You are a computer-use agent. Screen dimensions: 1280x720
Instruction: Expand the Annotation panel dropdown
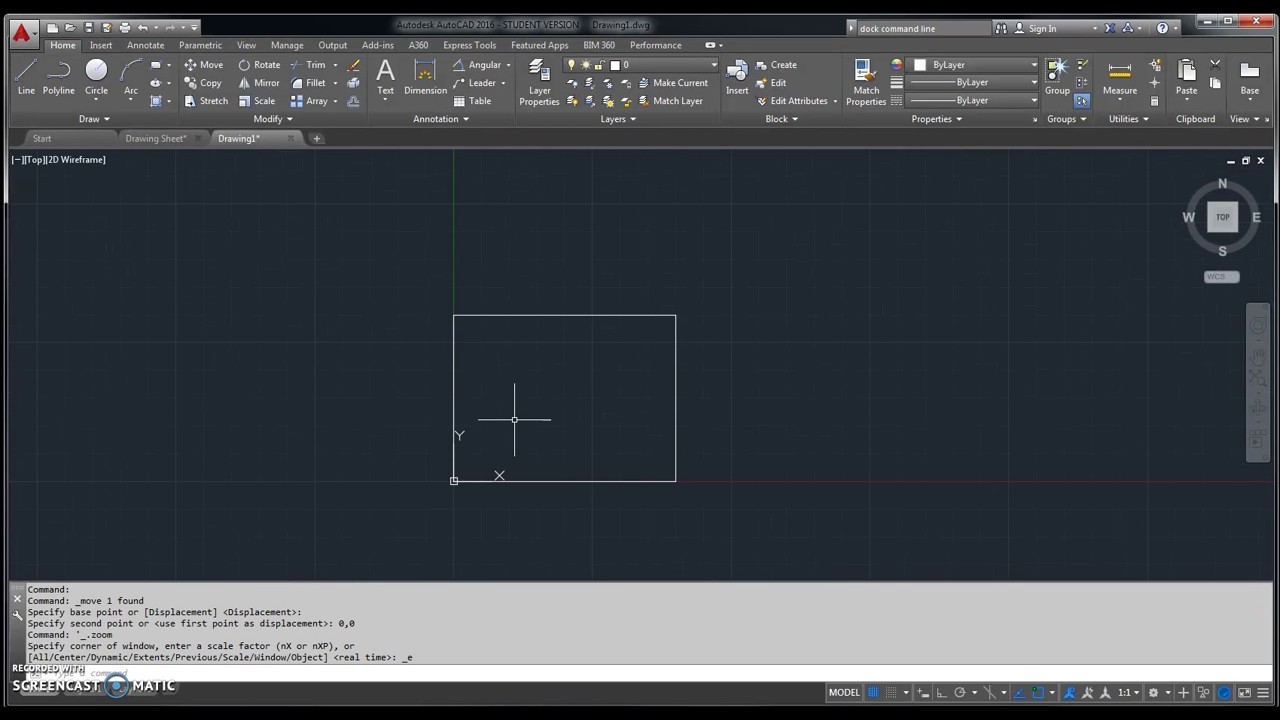point(441,119)
